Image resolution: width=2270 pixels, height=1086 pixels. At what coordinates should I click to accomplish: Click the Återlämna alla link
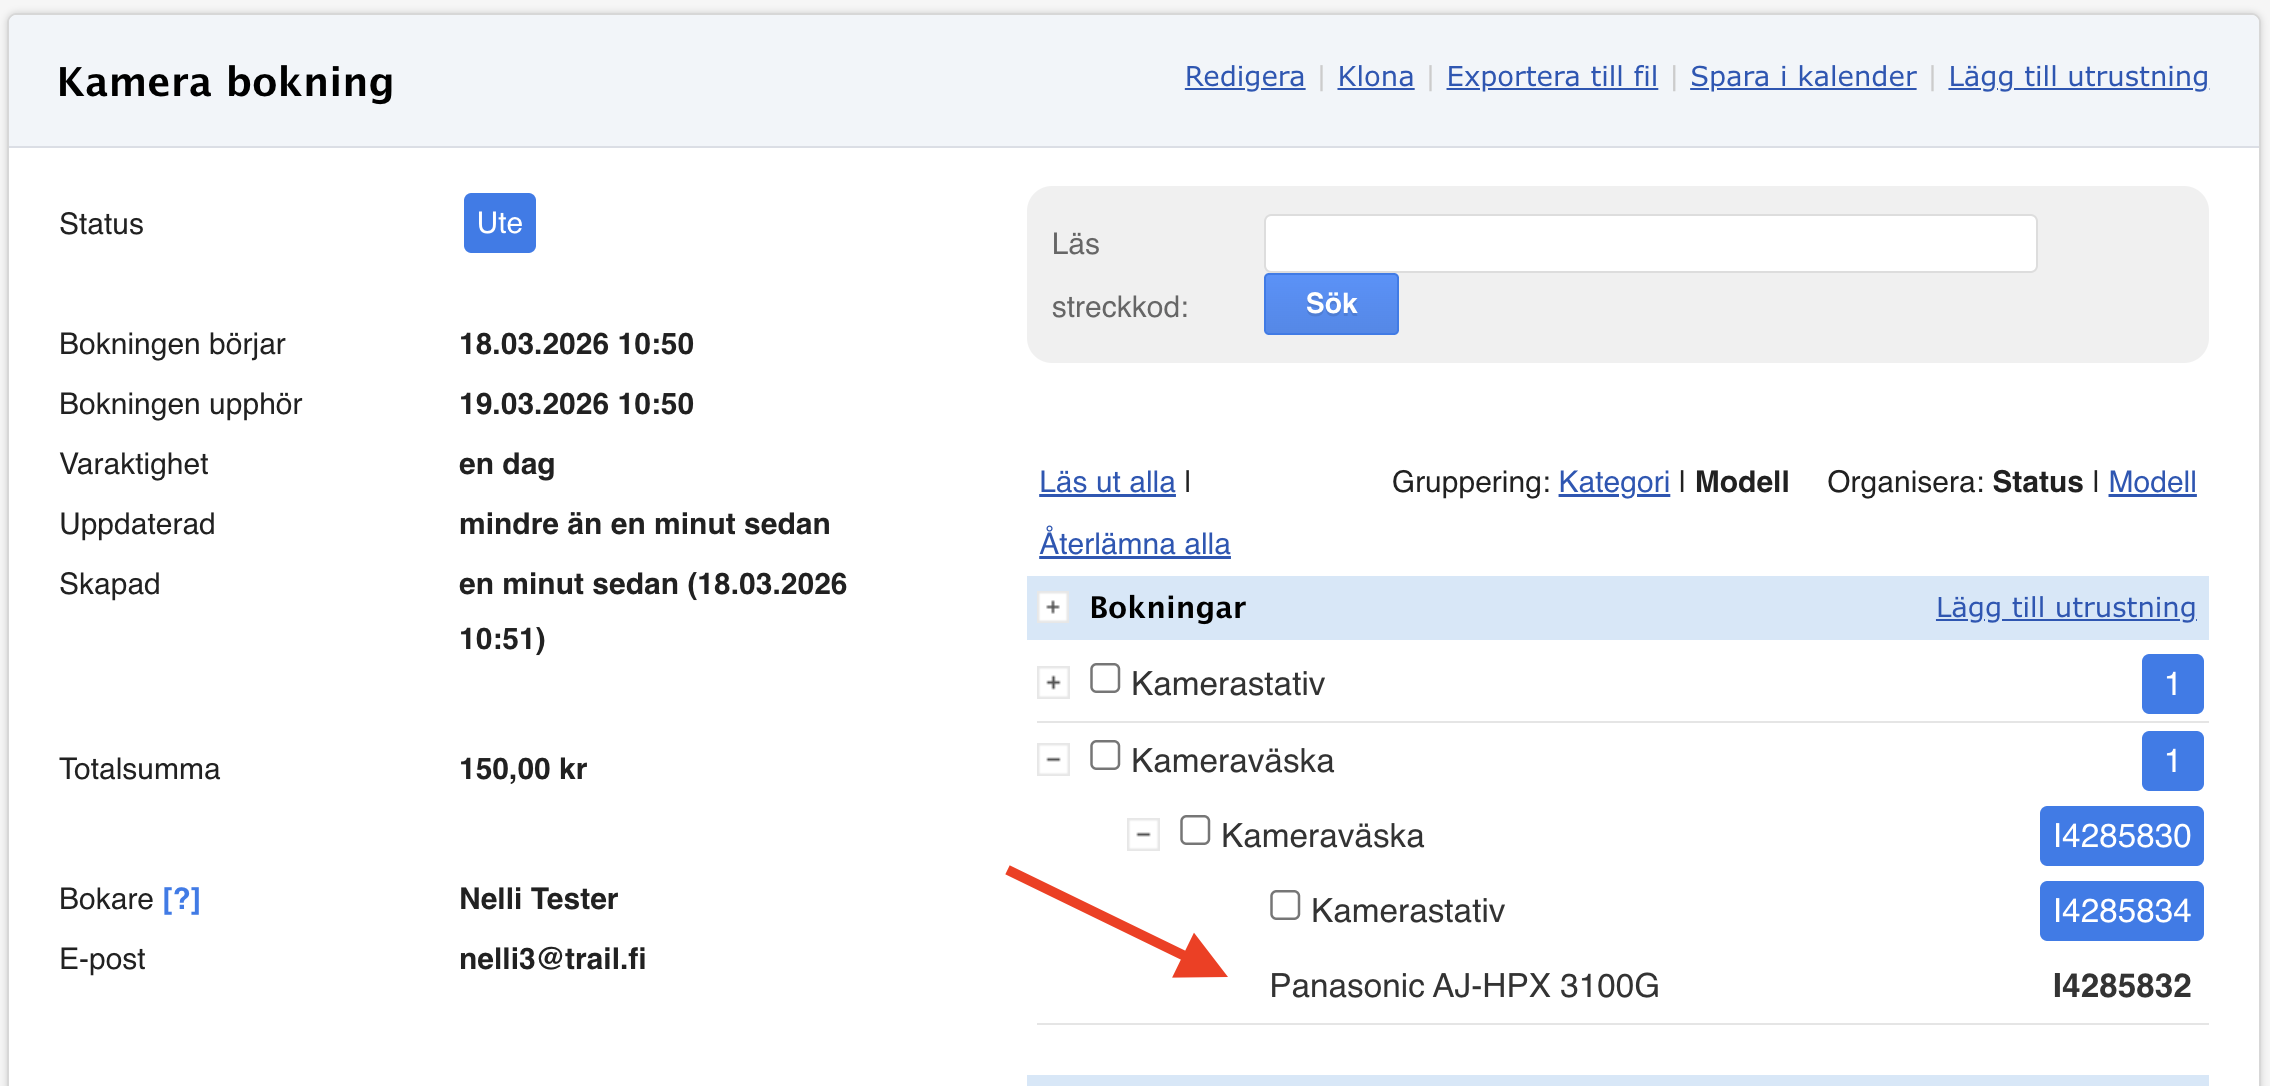coord(1134,543)
